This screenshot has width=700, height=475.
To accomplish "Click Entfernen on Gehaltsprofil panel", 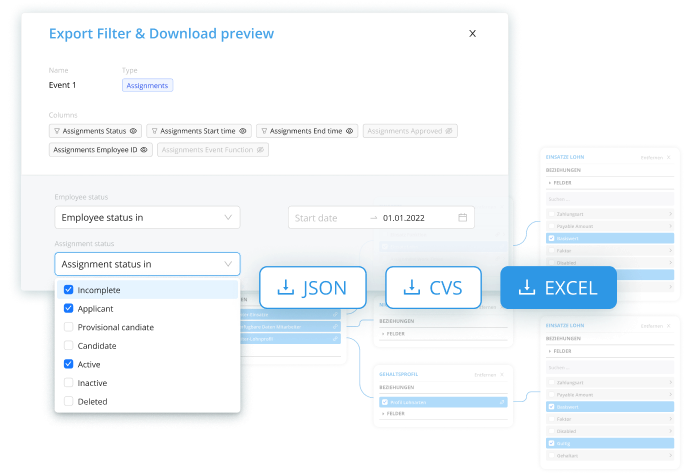I will [485, 375].
